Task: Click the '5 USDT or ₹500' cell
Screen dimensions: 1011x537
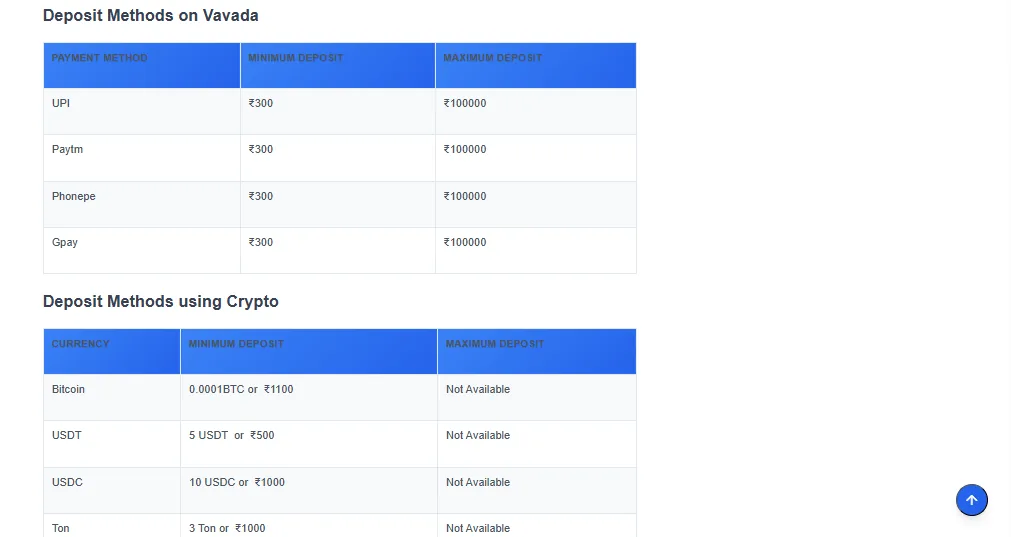Action: tap(309, 444)
